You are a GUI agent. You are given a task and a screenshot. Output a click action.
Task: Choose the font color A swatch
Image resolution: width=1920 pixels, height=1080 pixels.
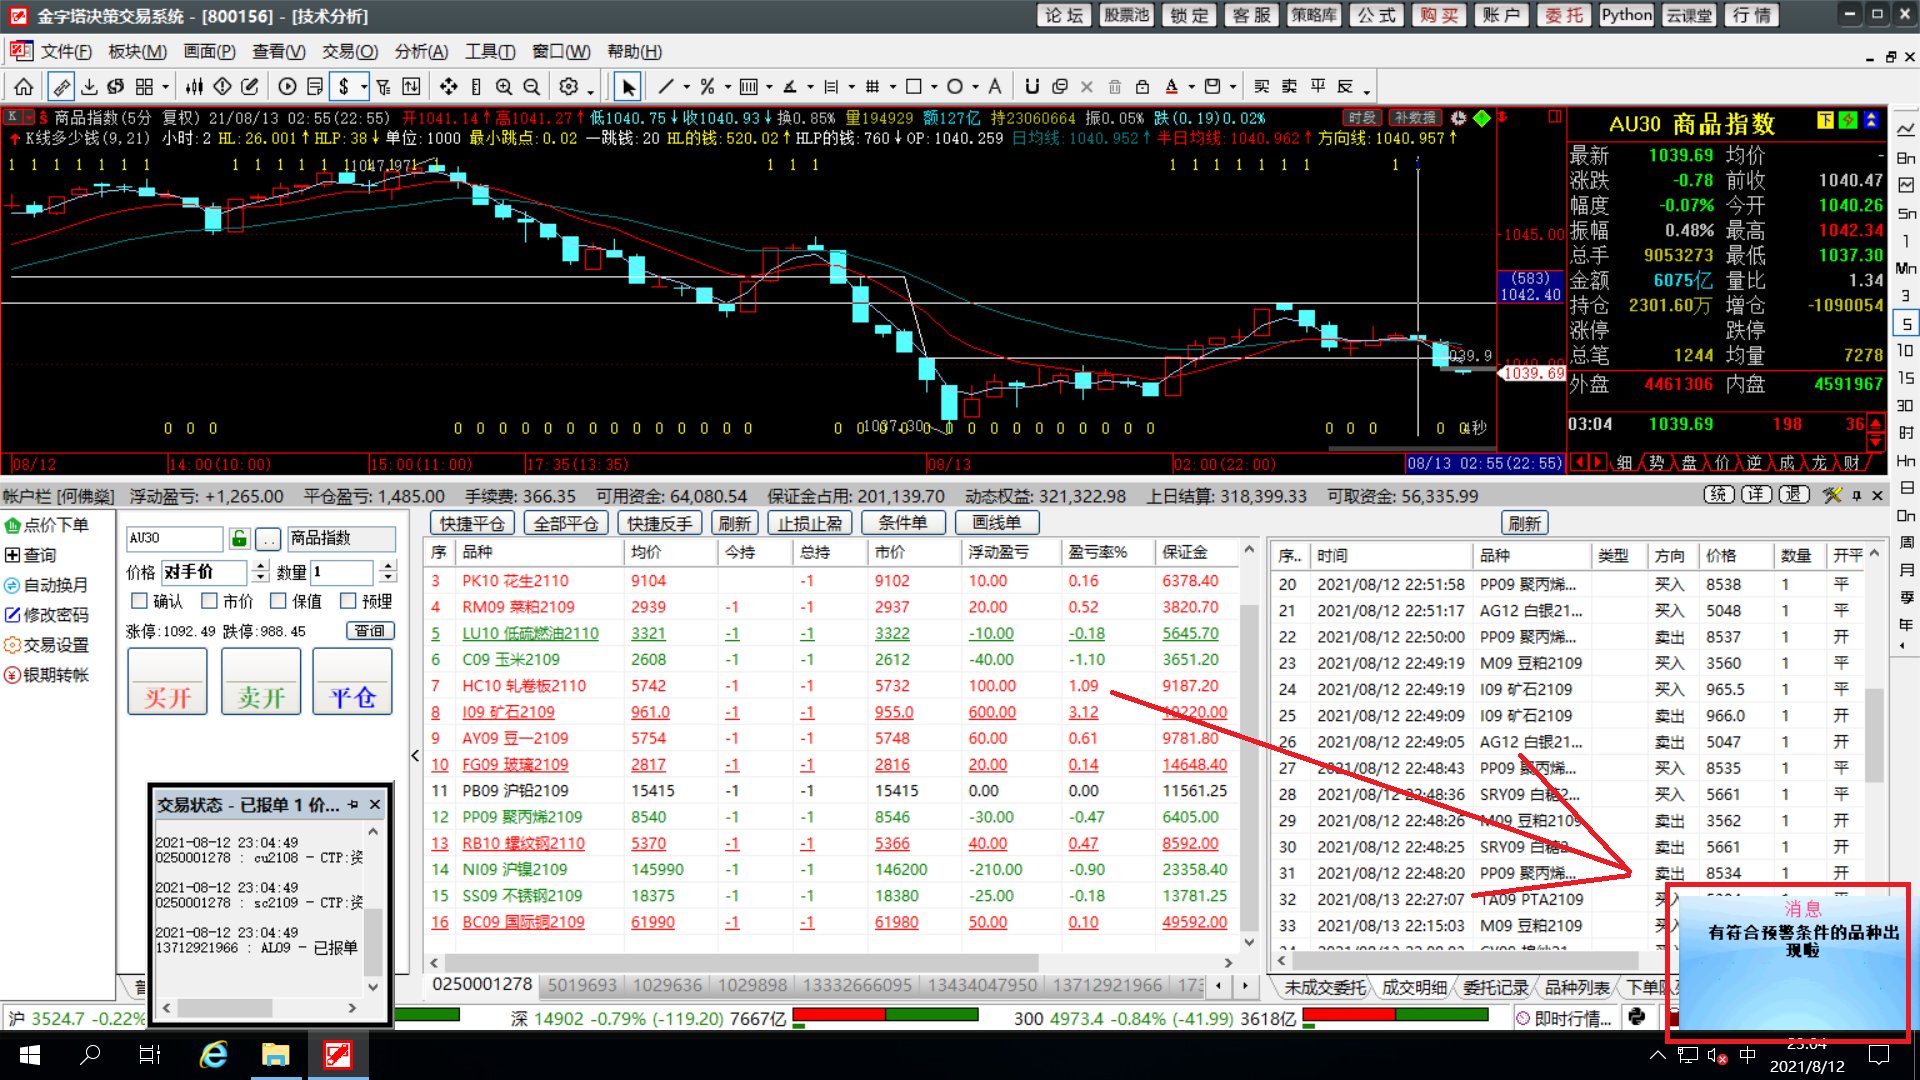tap(1171, 87)
